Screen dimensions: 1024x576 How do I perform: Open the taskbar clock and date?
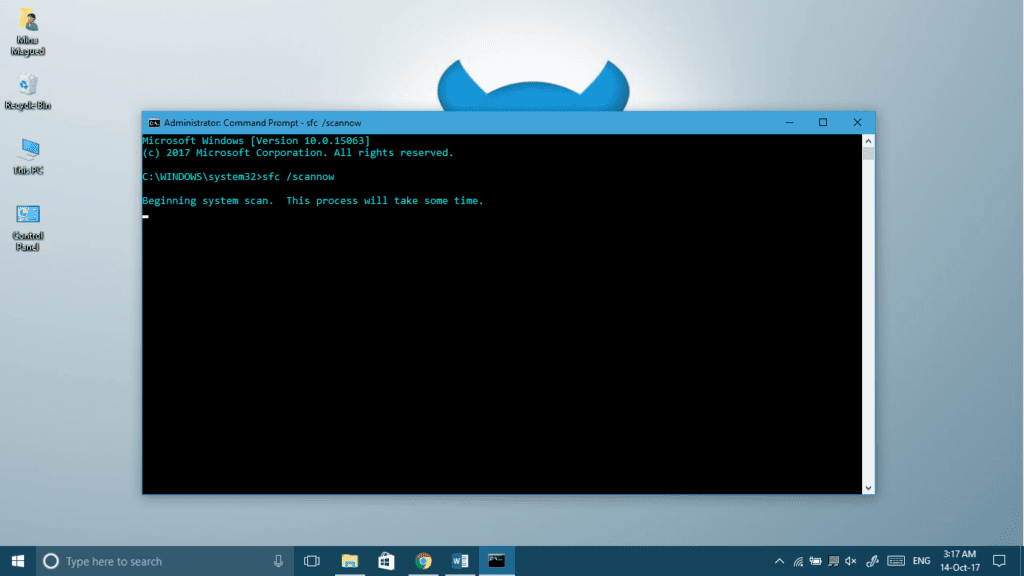959,561
